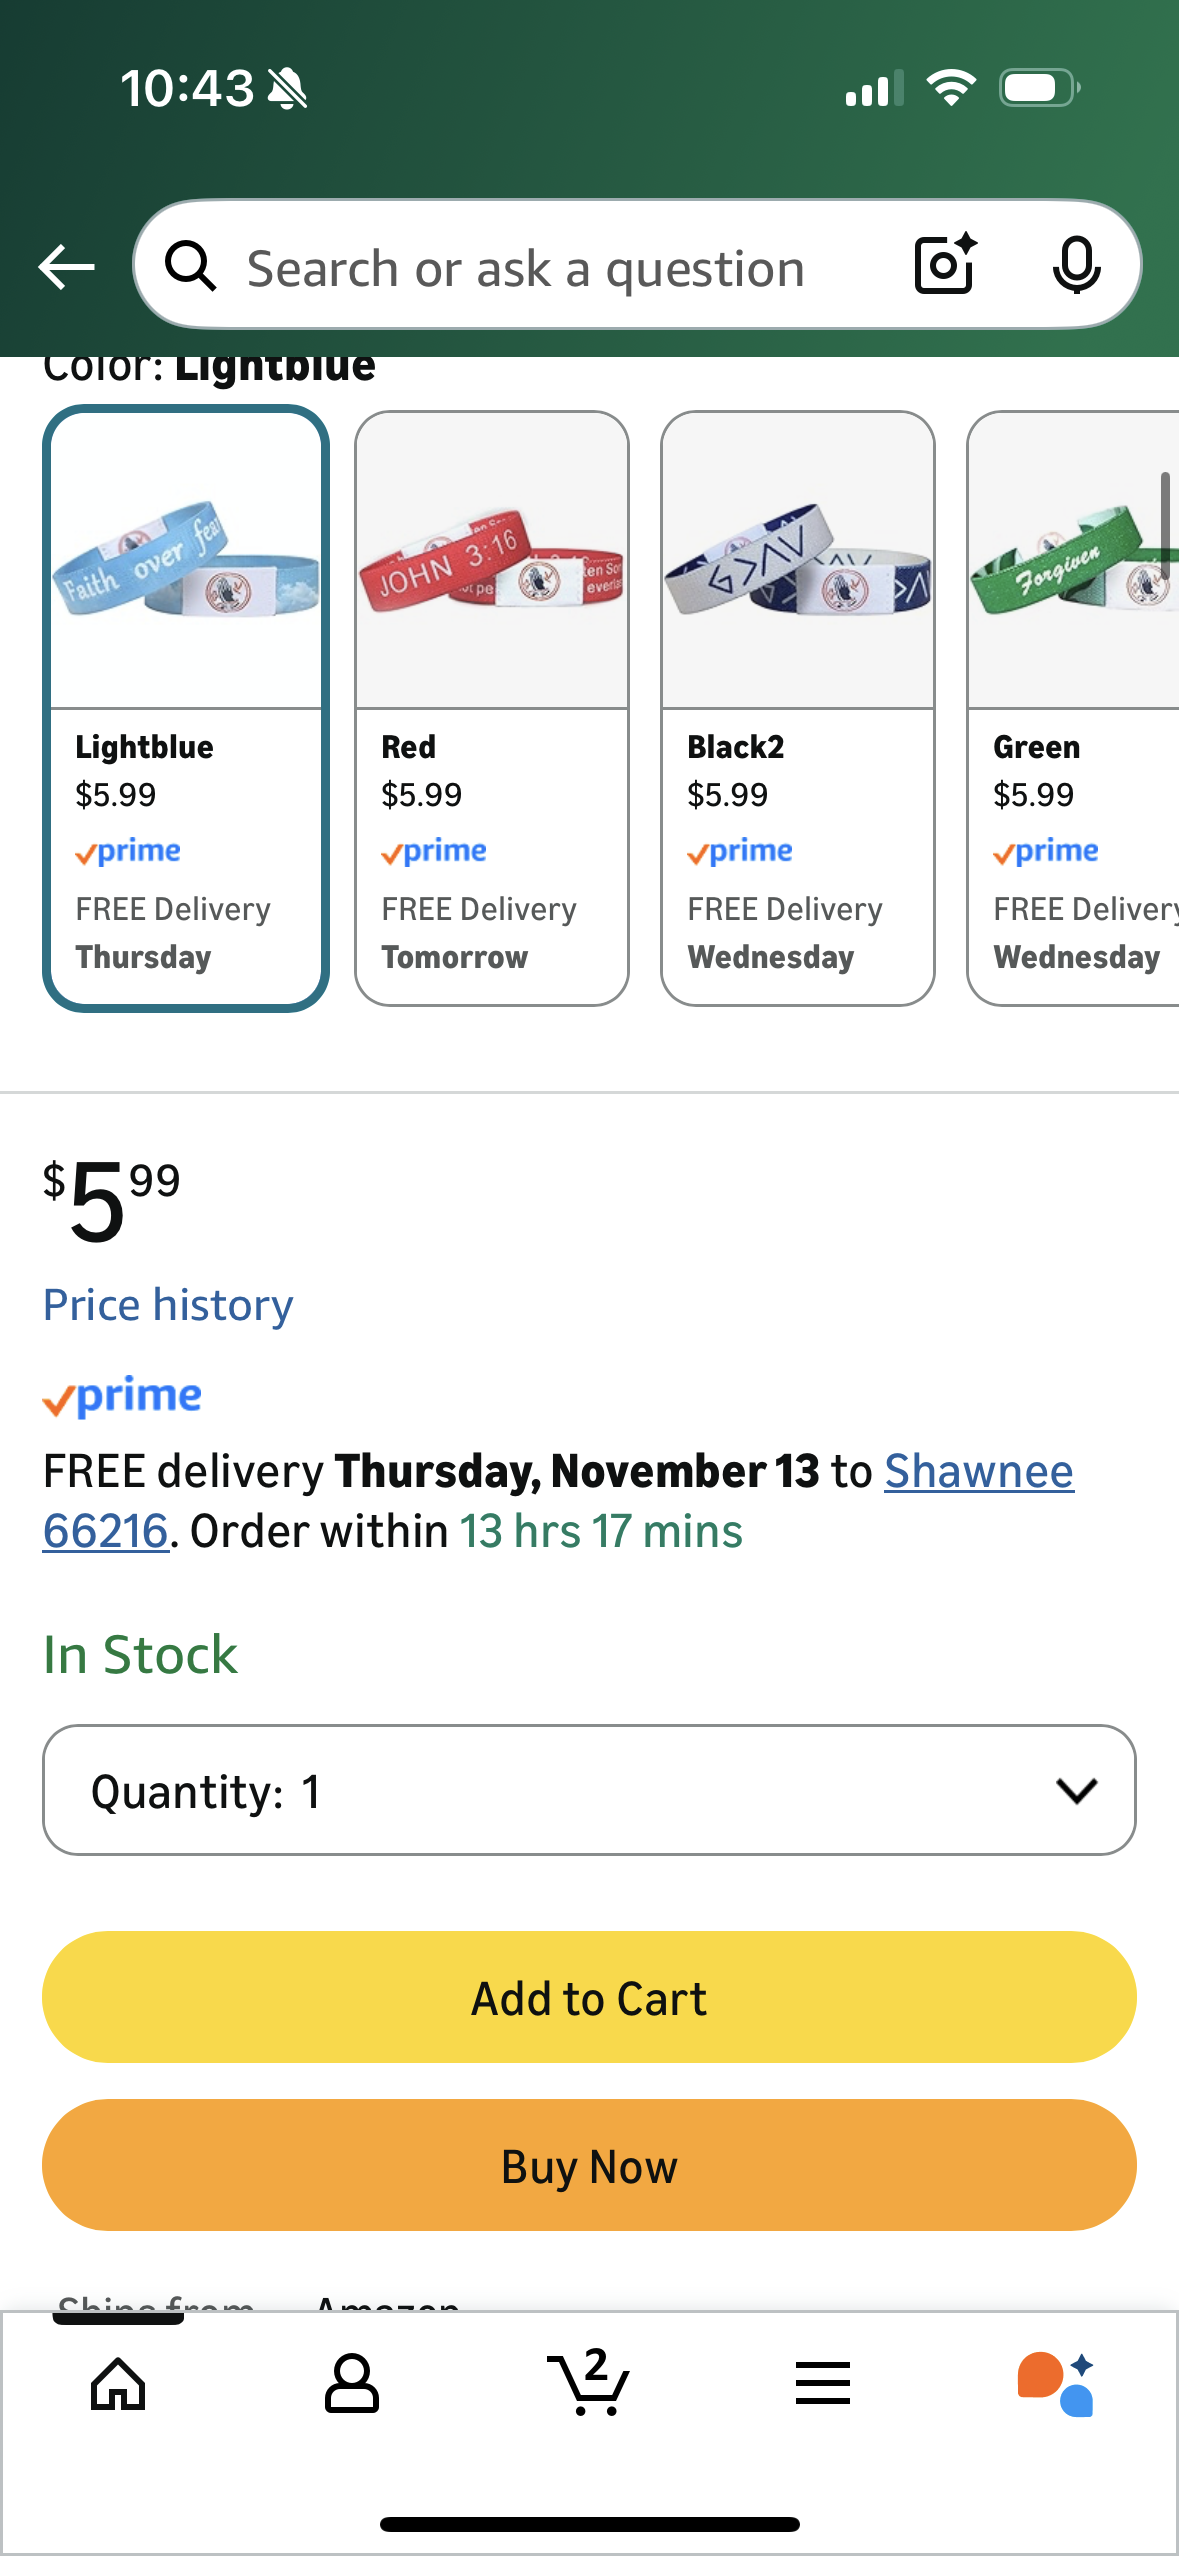Open the shopping cart icon
The width and height of the screenshot is (1179, 2556).
(589, 2384)
